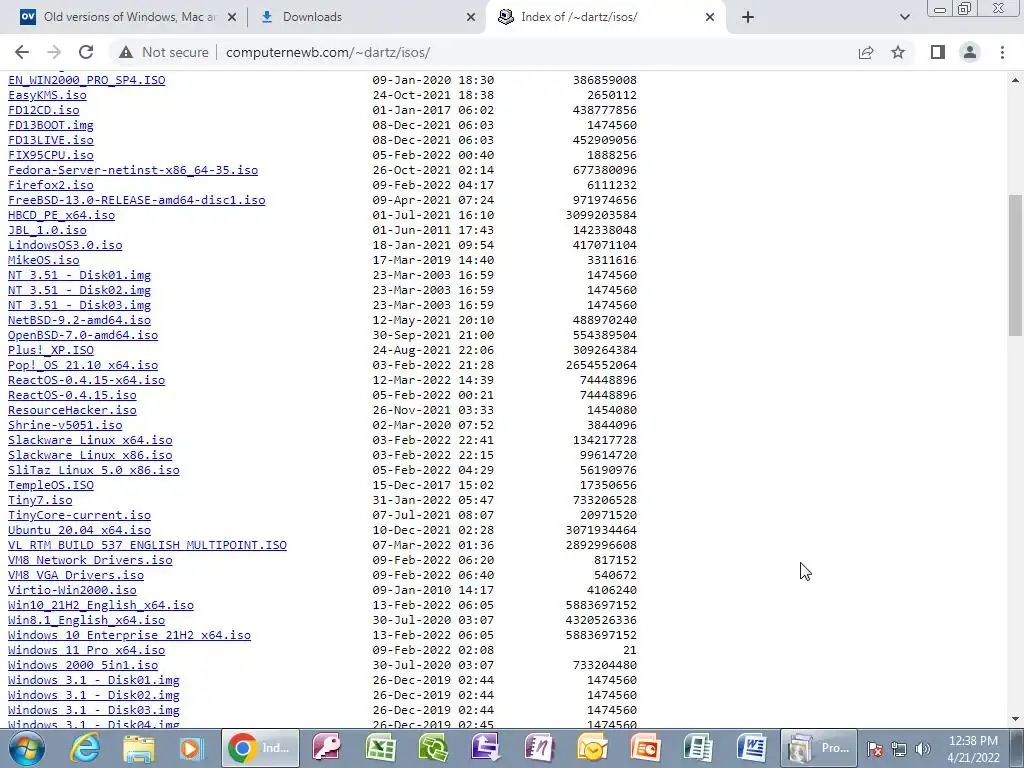Screen dimensions: 1024x768
Task: Download OpenBSD-7.0-amd64.iso
Action: coord(83,335)
